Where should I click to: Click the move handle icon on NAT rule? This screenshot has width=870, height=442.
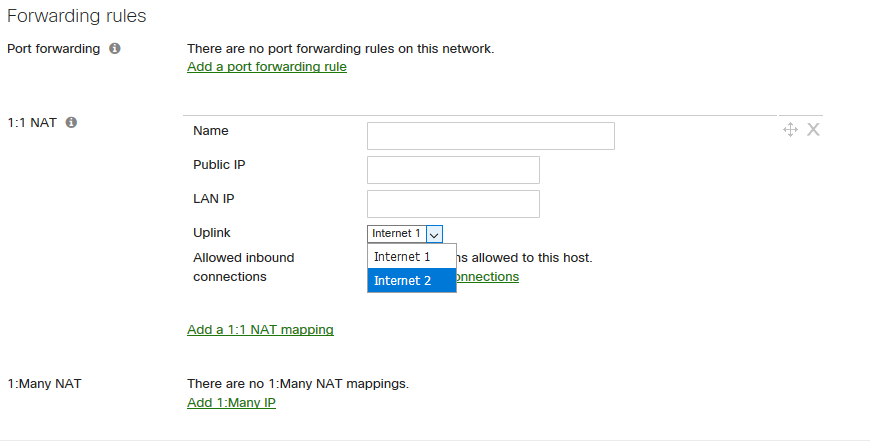click(x=790, y=130)
